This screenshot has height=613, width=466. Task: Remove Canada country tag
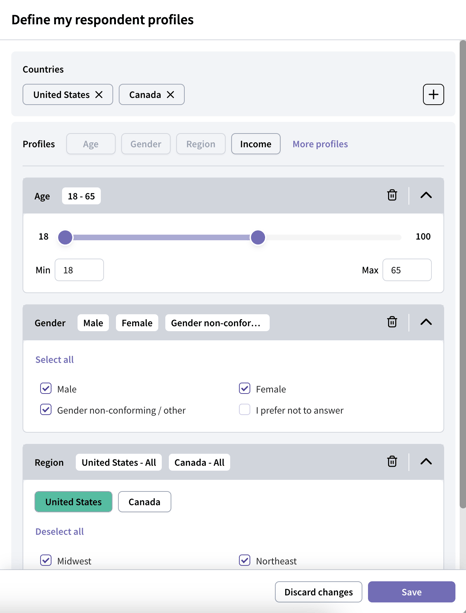point(170,95)
